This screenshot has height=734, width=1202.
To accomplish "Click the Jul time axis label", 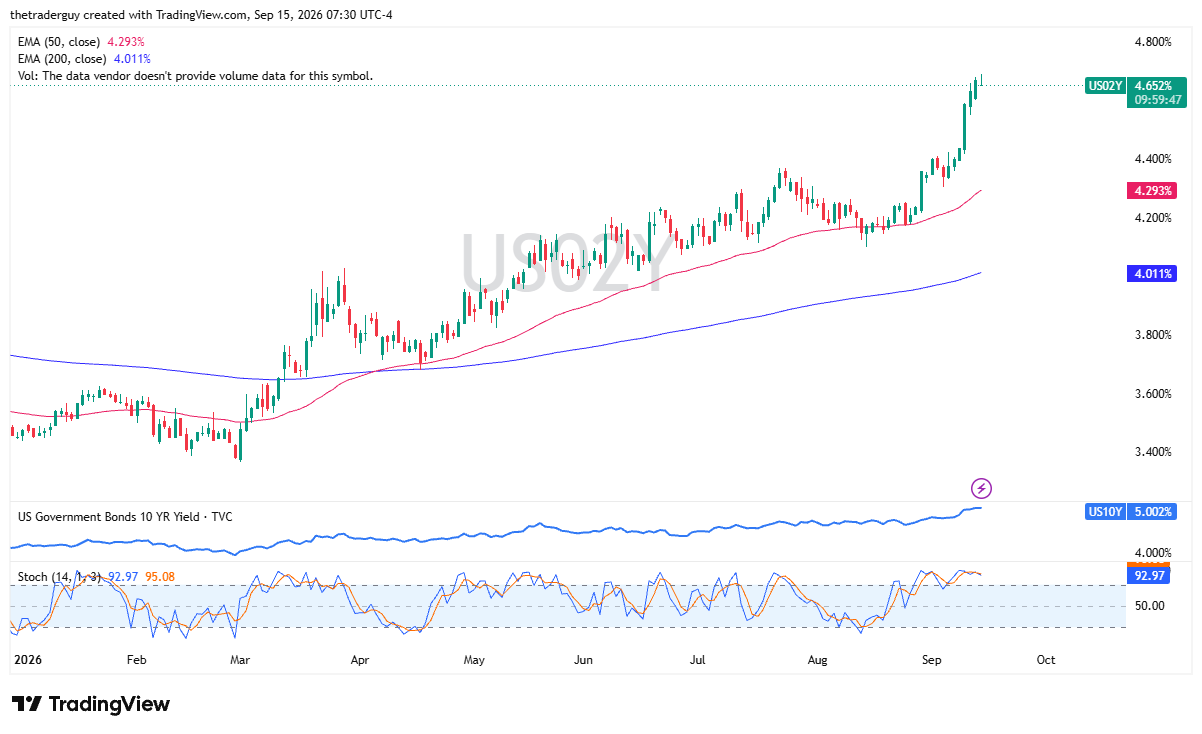I will pyautogui.click(x=698, y=660).
